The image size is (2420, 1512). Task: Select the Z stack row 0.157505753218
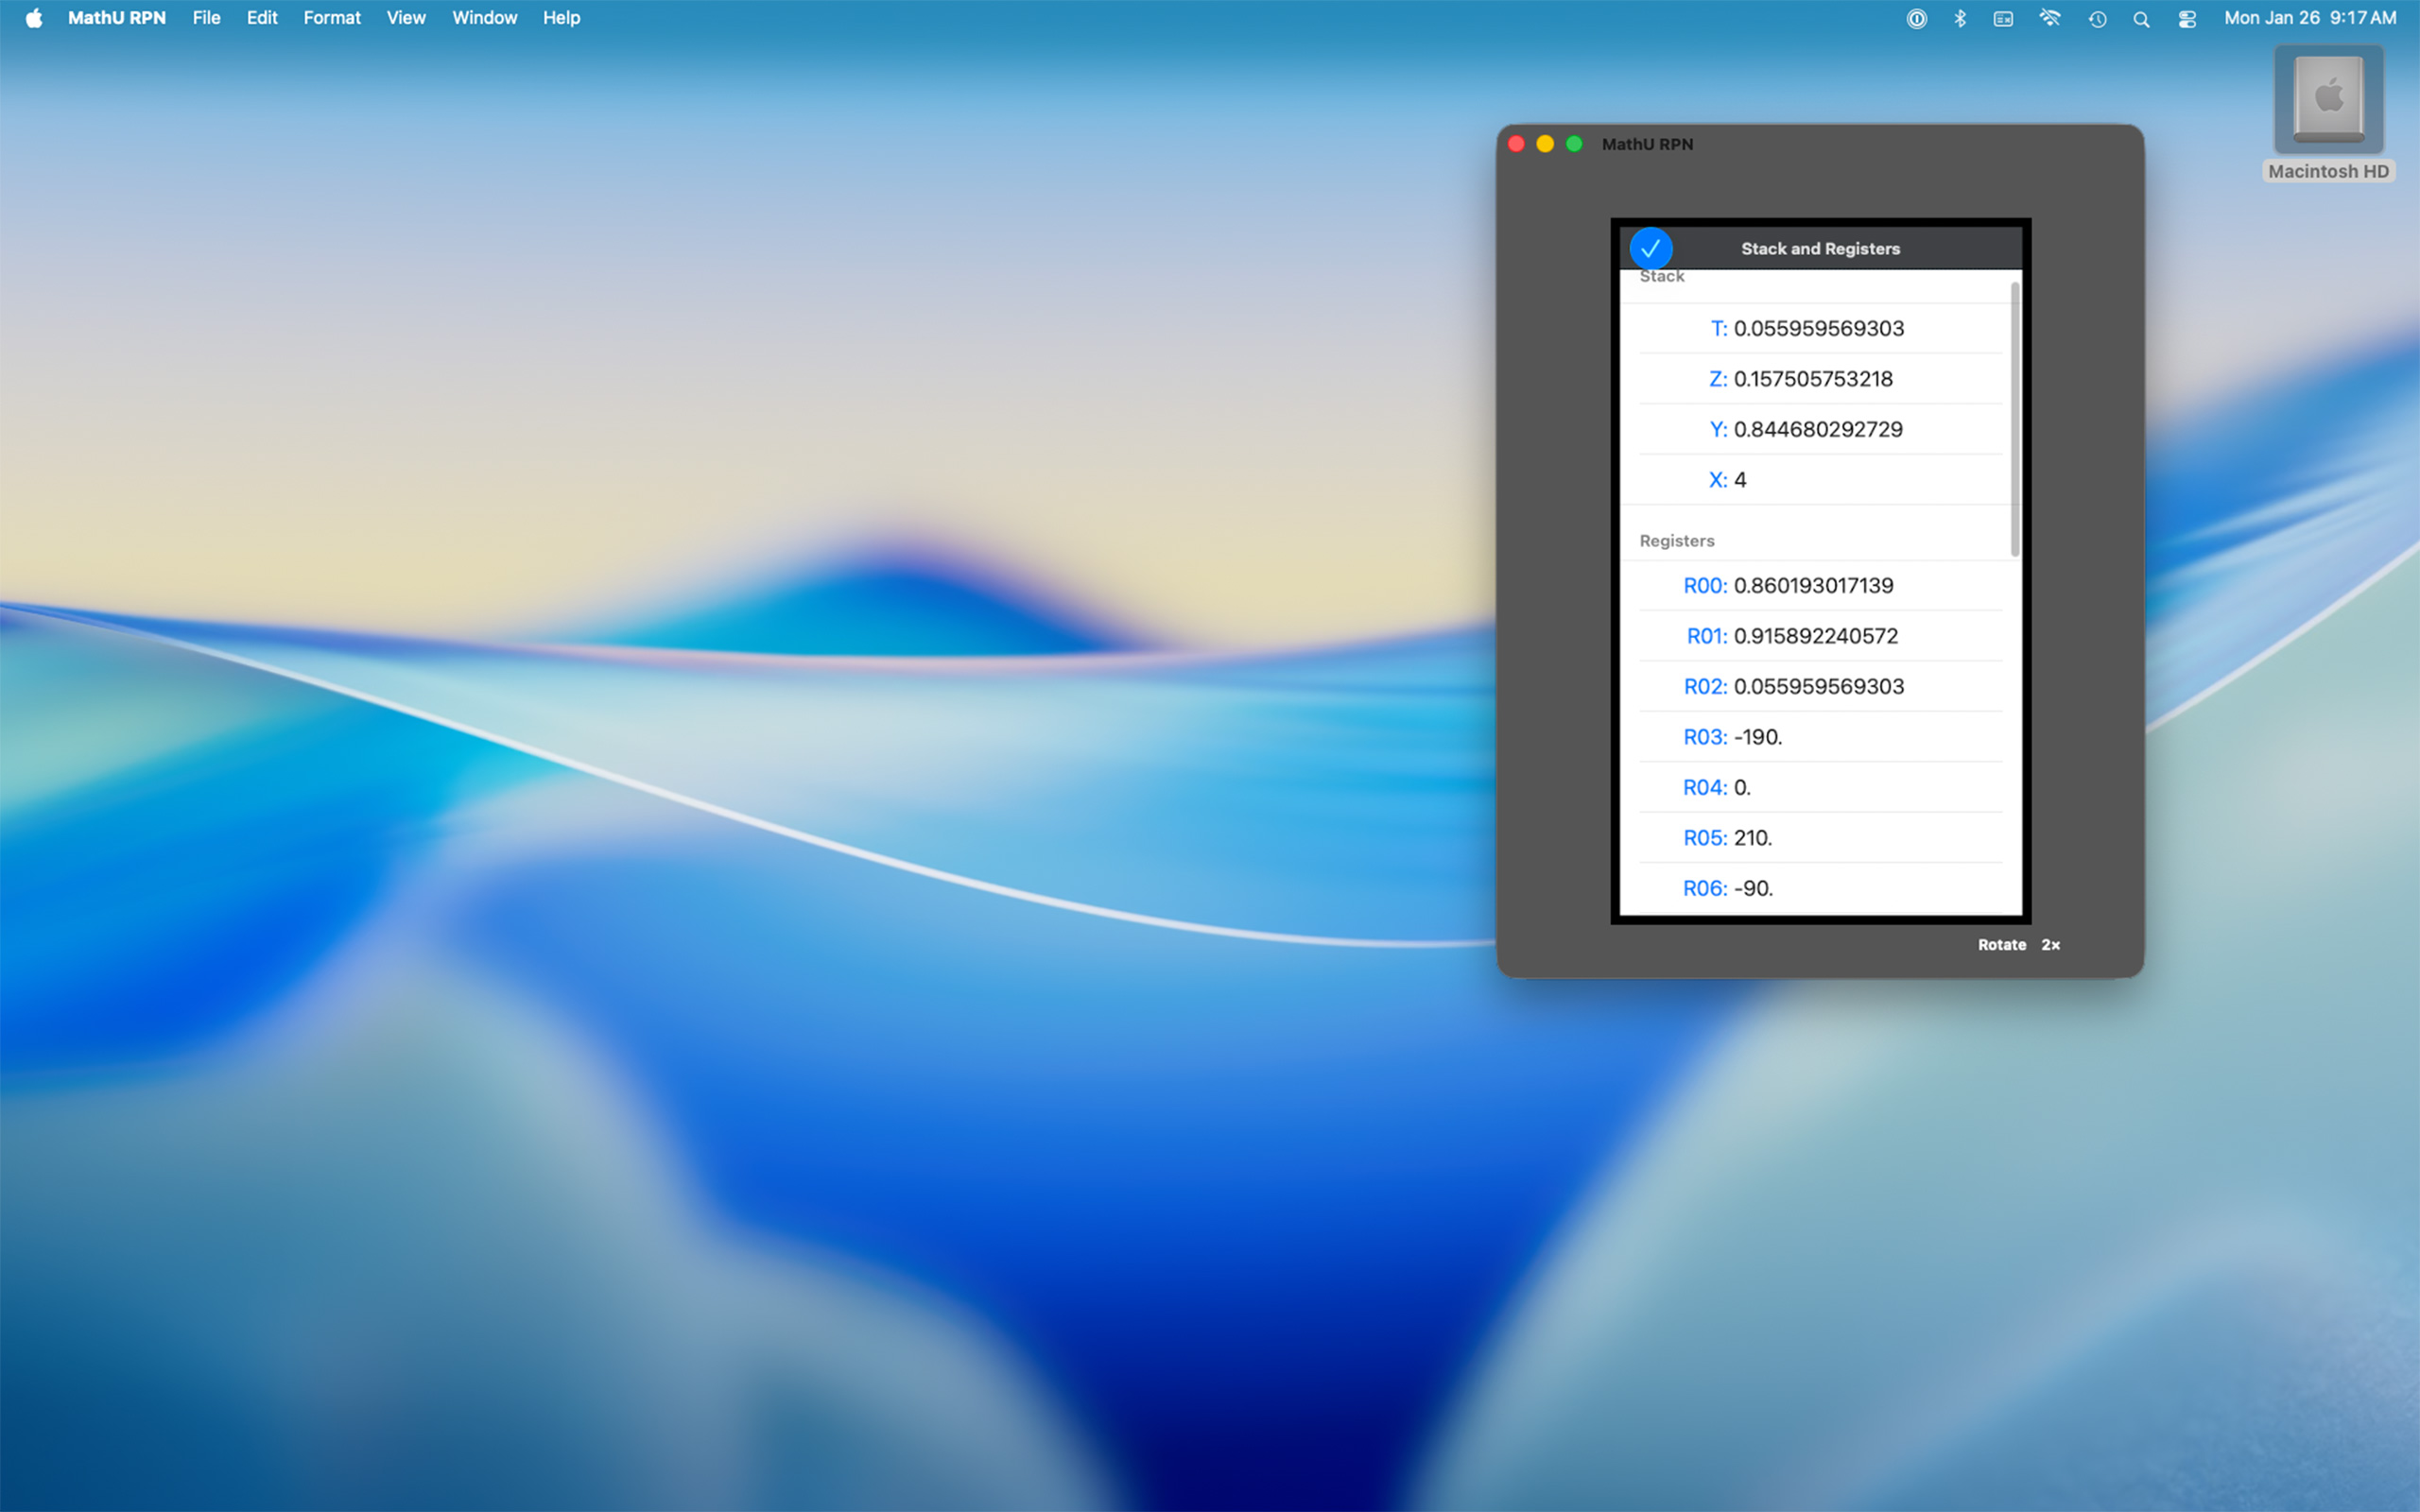[x=1820, y=379]
